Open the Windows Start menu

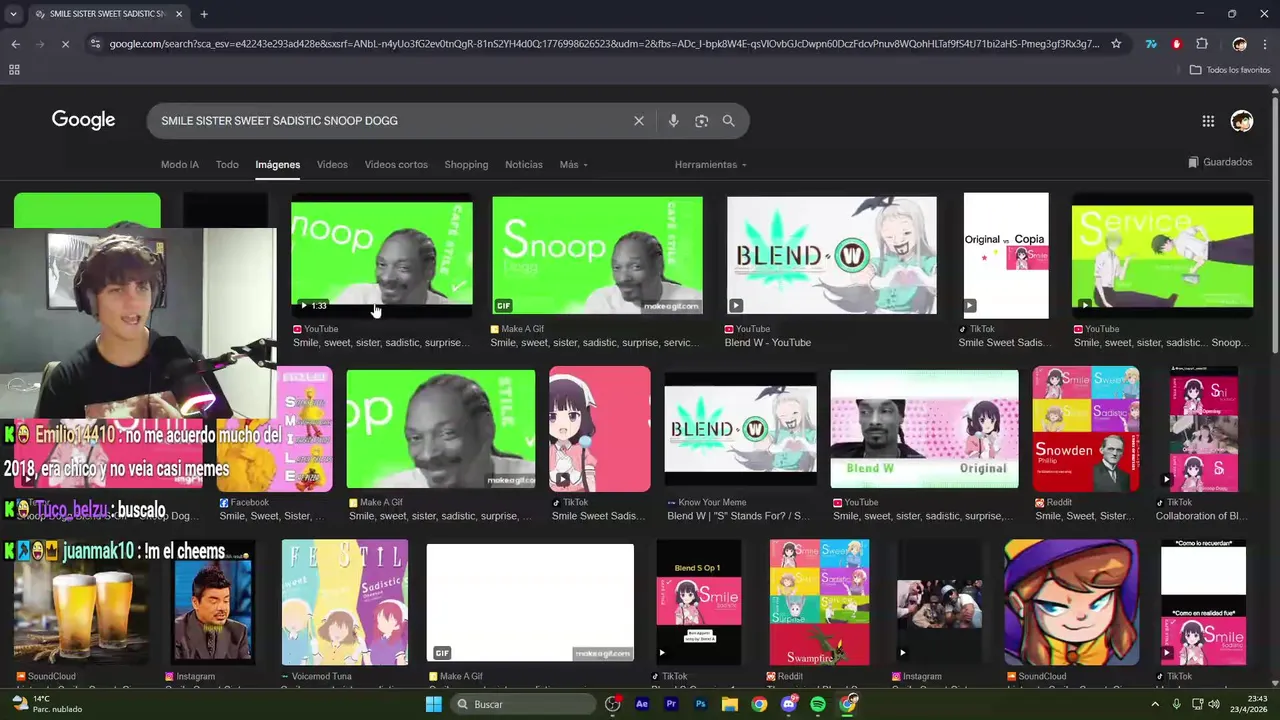tap(433, 704)
